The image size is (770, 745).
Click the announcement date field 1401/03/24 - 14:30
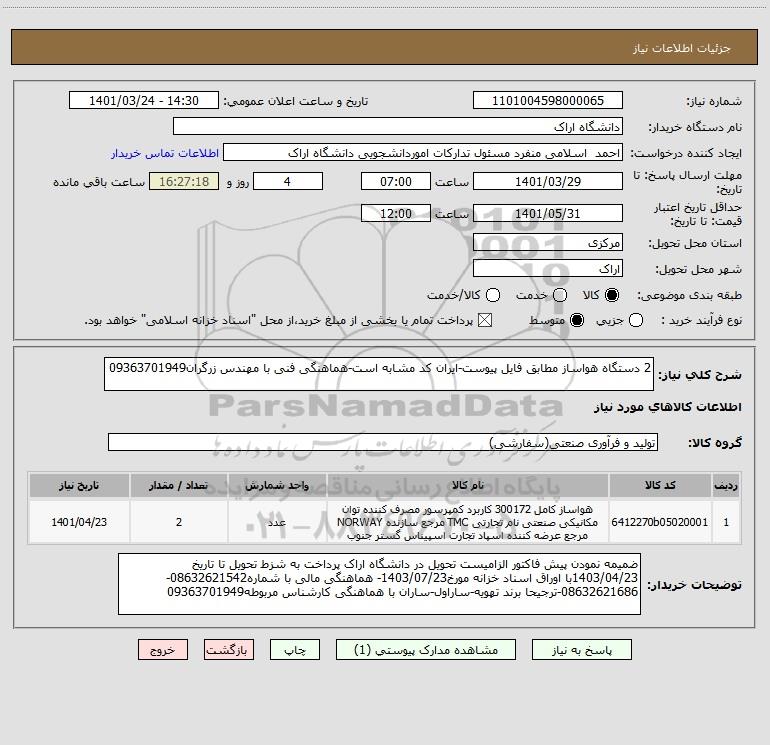pos(144,101)
